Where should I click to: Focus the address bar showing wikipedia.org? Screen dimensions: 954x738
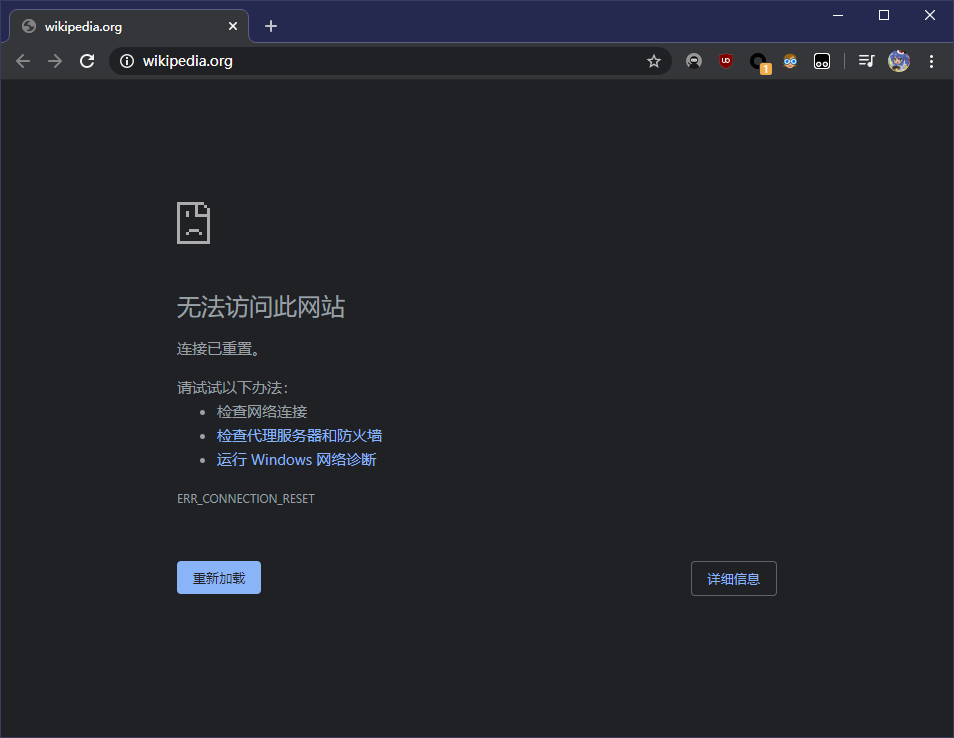pyautogui.click(x=389, y=61)
